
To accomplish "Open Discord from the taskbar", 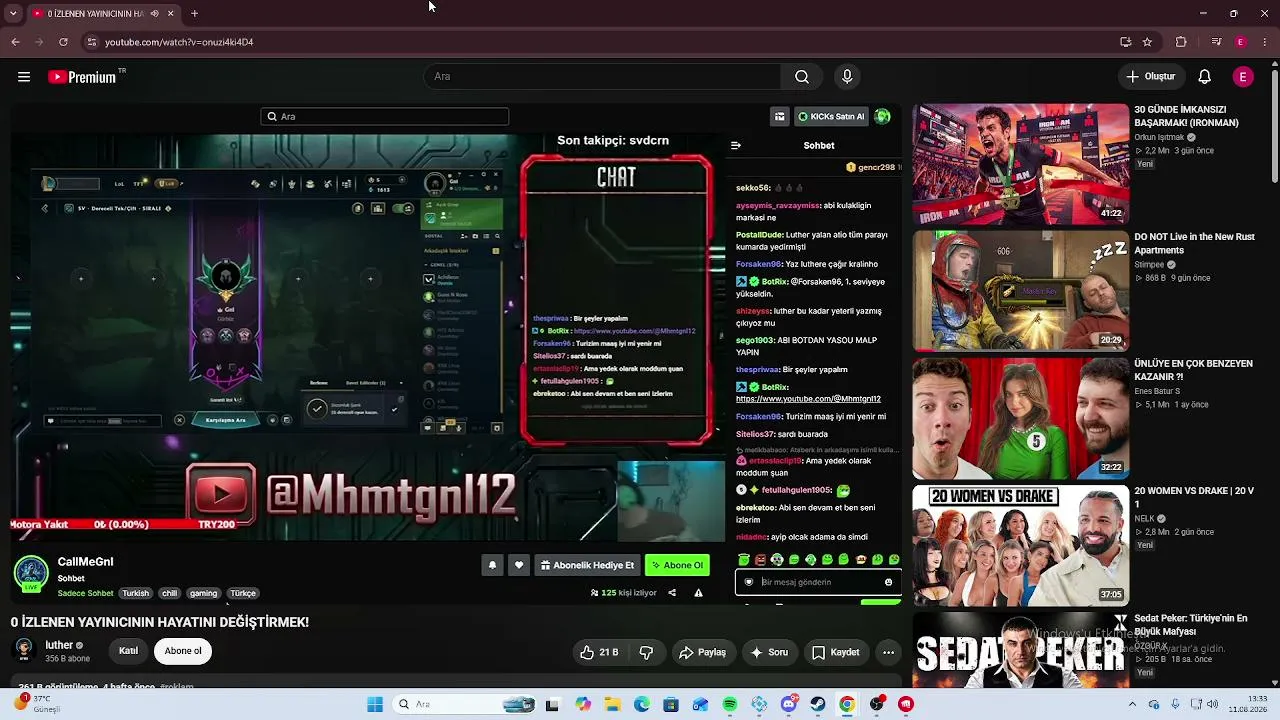I will (789, 704).
